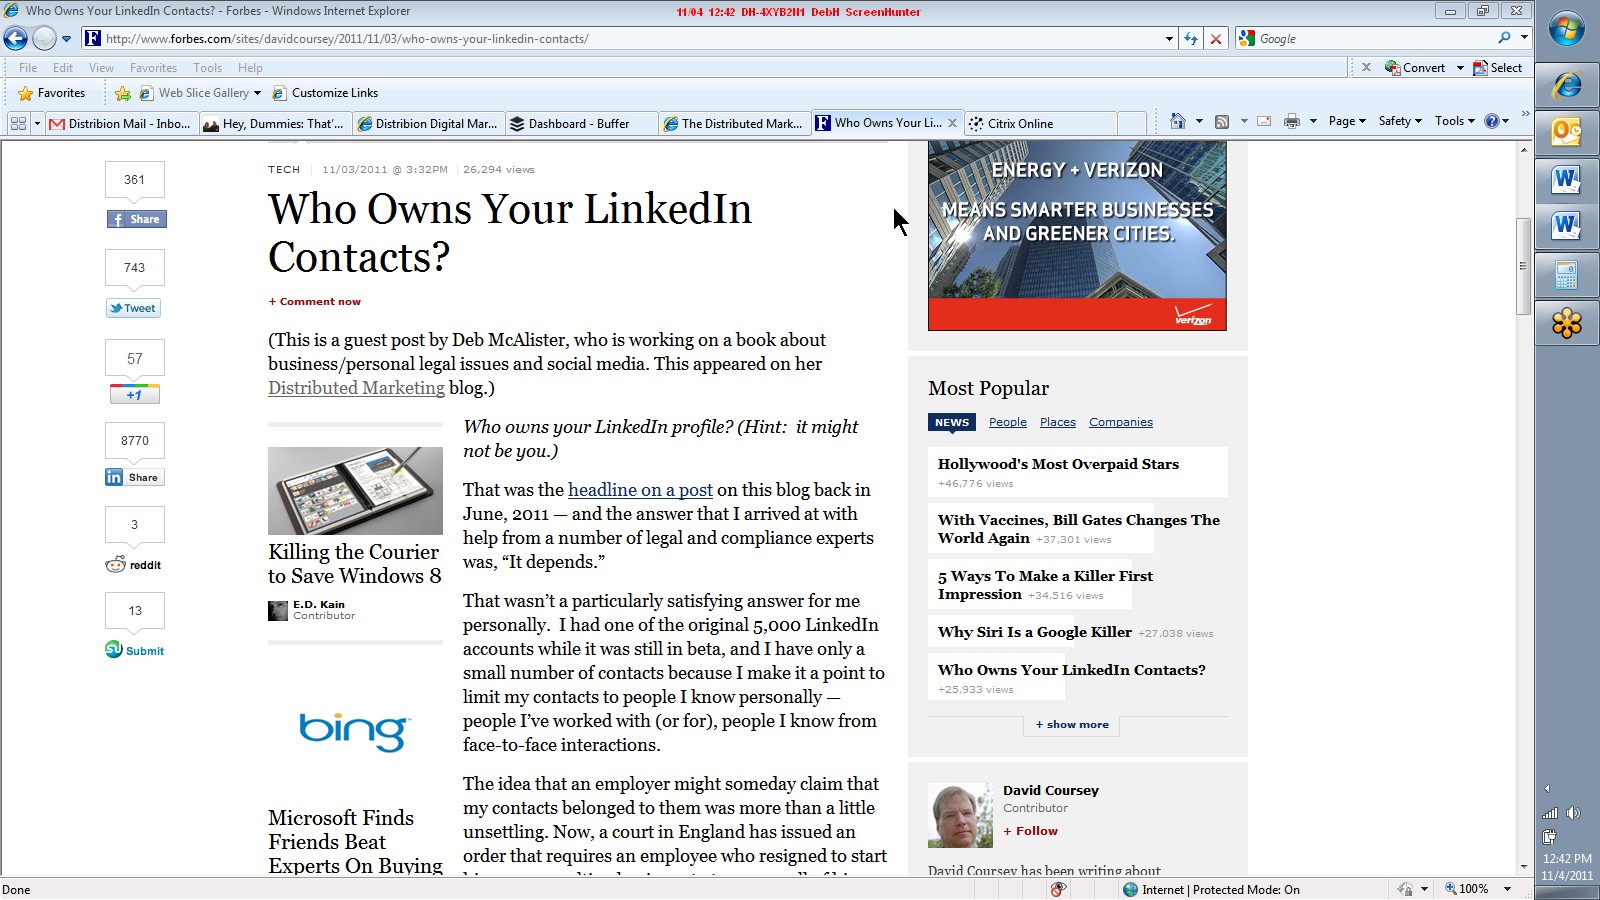
Task: Click the Stop loading red X icon
Action: [1216, 39]
